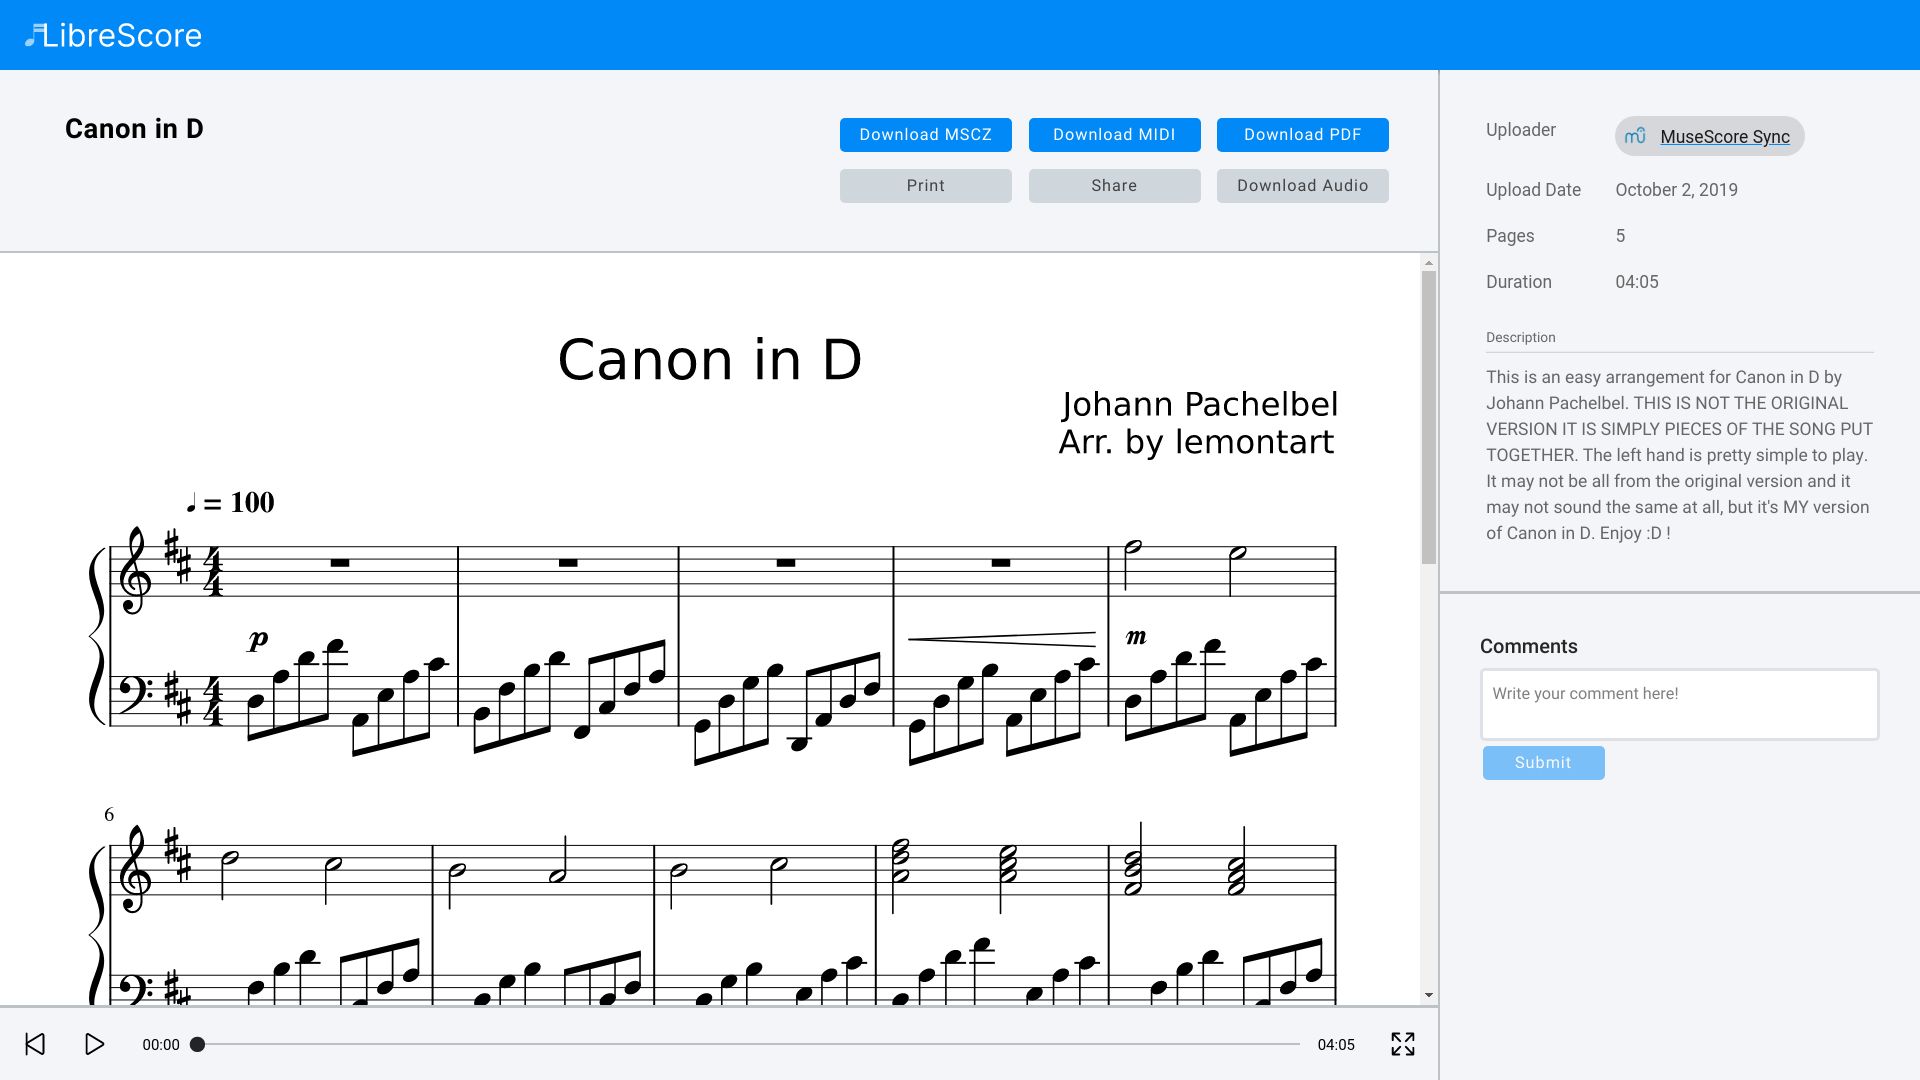This screenshot has width=1920, height=1080.
Task: Click the Download Audio button
Action: point(1302,186)
